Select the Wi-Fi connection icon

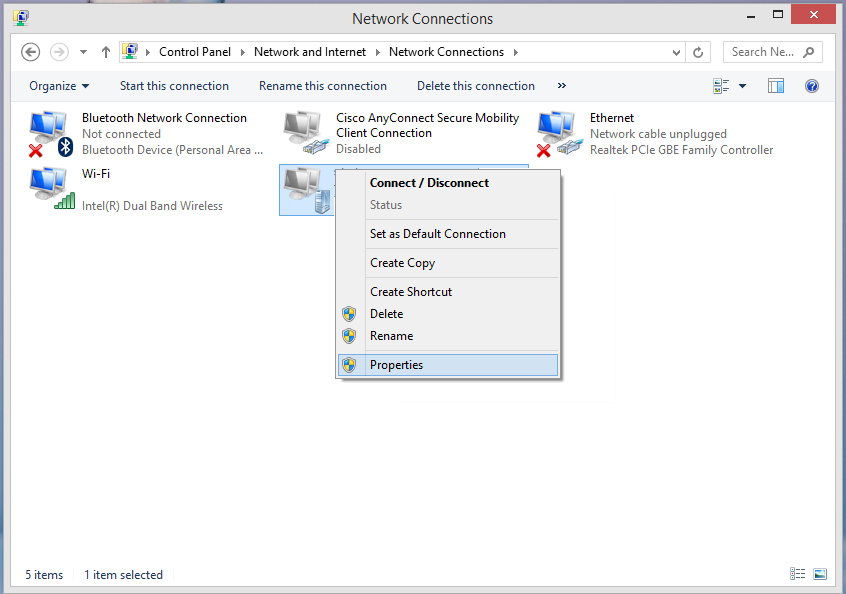tap(50, 188)
